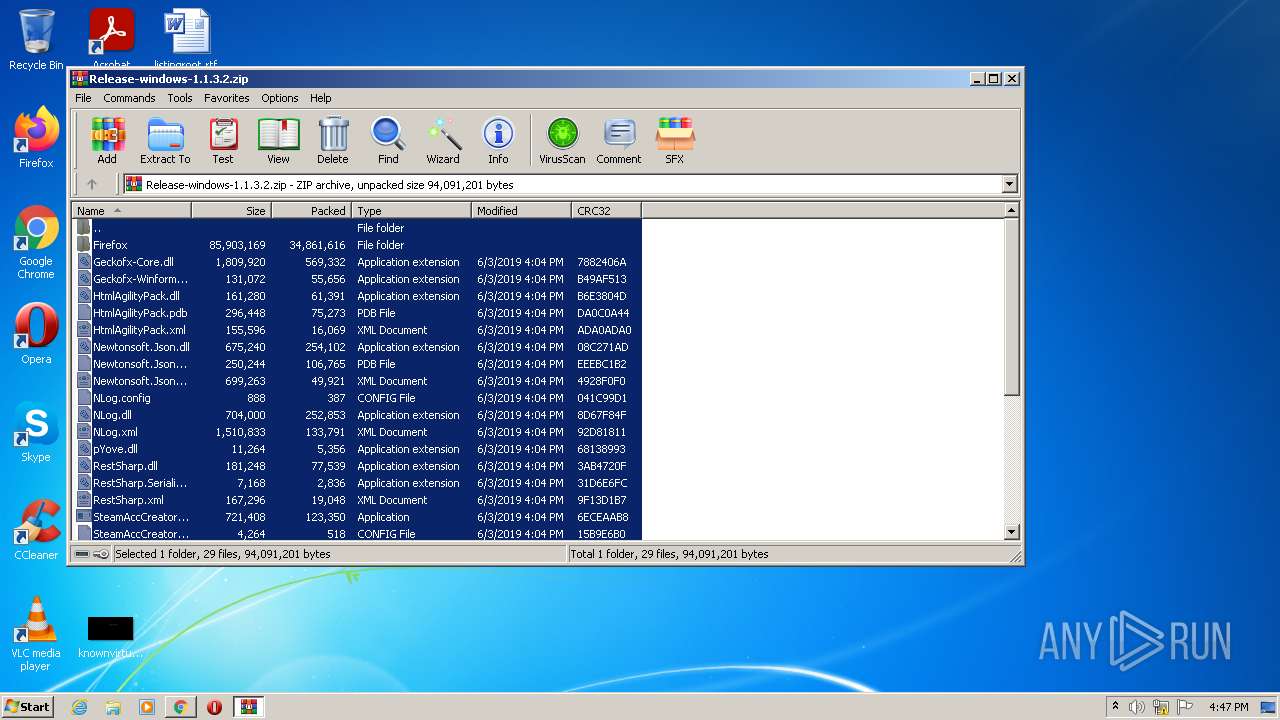Click the Windows Start button
The width and height of the screenshot is (1280, 720).
27,707
